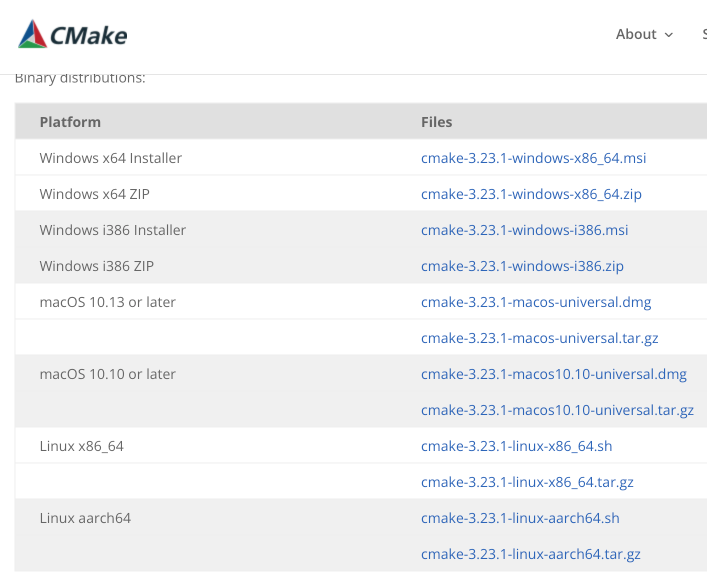Select the 'Windows i386 ZIP' platform text

point(97,266)
